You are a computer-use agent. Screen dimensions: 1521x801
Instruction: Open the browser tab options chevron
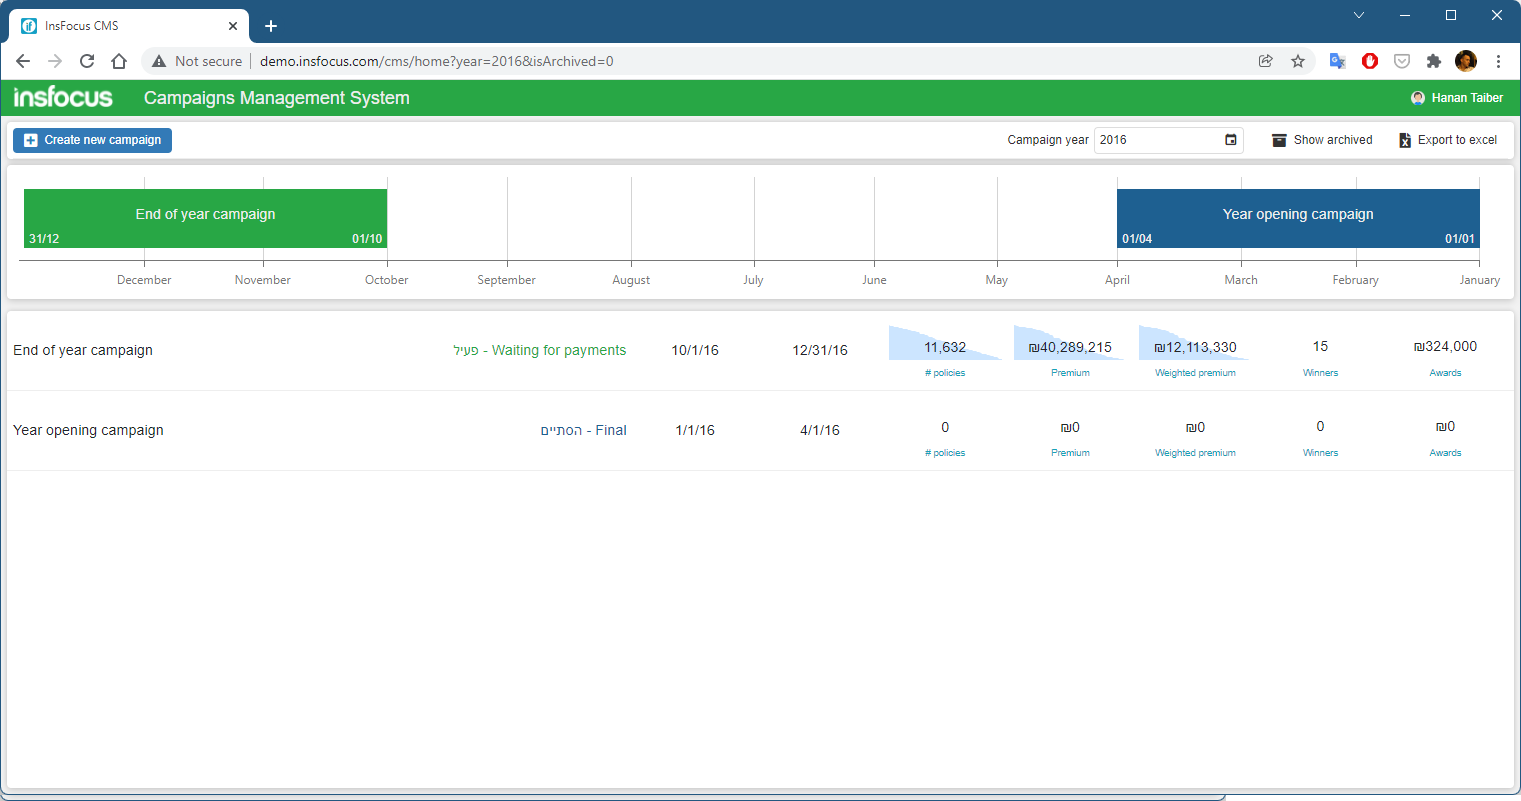point(1359,15)
